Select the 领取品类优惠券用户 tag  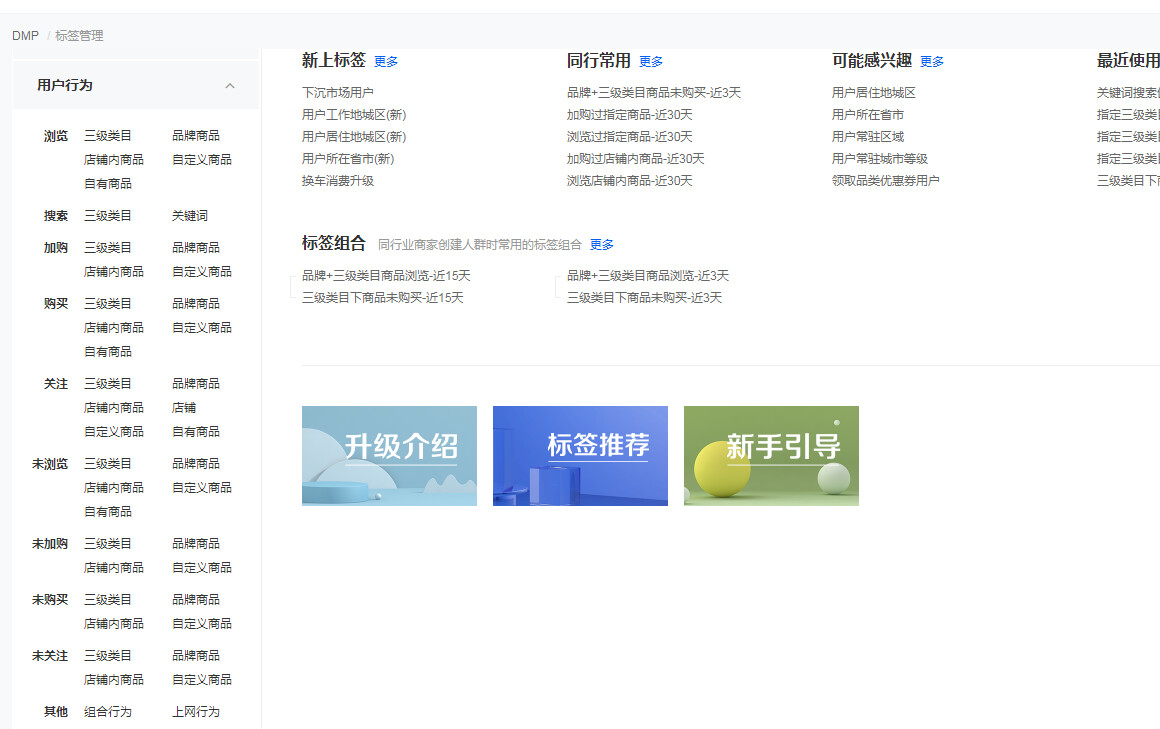[x=885, y=181]
